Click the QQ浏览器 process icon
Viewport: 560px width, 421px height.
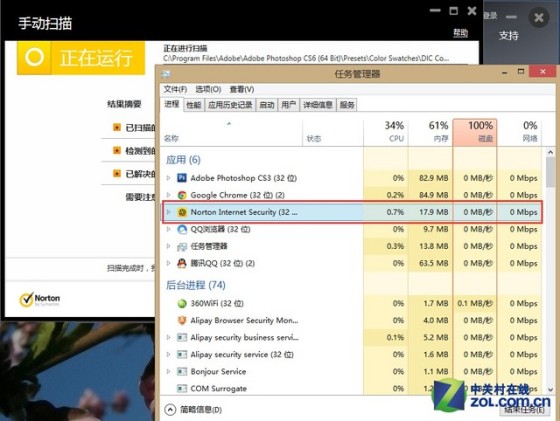[x=182, y=229]
